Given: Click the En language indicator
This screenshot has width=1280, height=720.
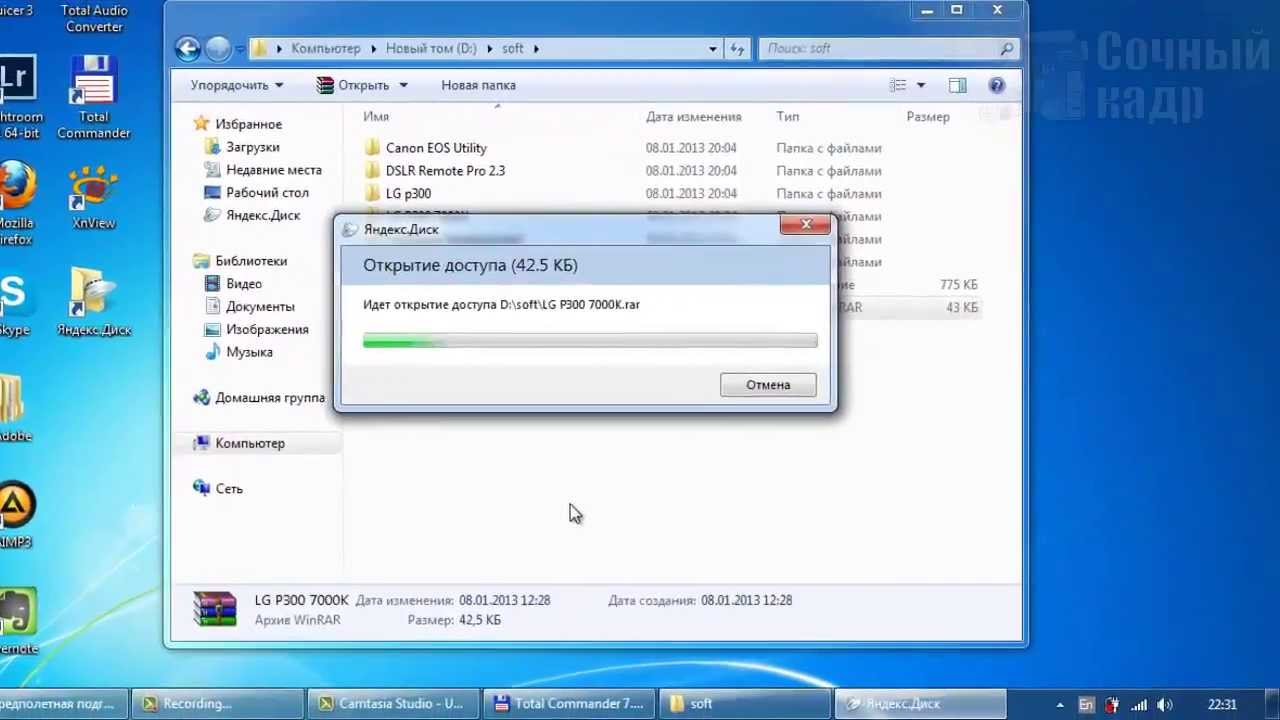Looking at the screenshot, I should tap(1086, 705).
